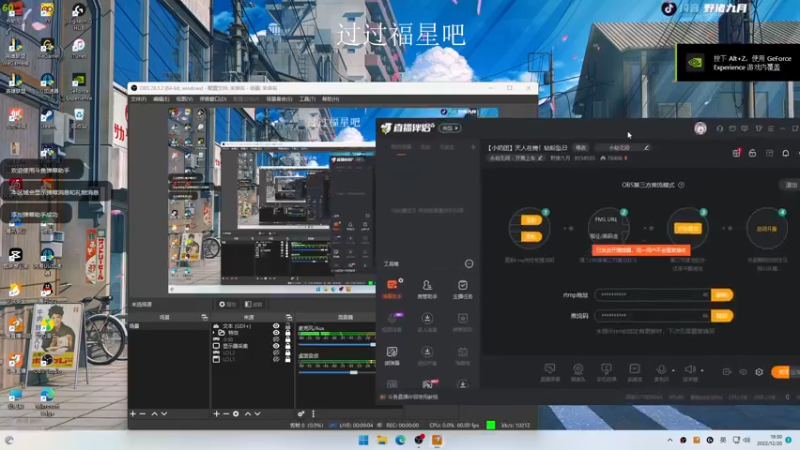Open the 编辑(E) menu in OBS
Image resolution: width=800 pixels, height=450 pixels.
pos(161,99)
